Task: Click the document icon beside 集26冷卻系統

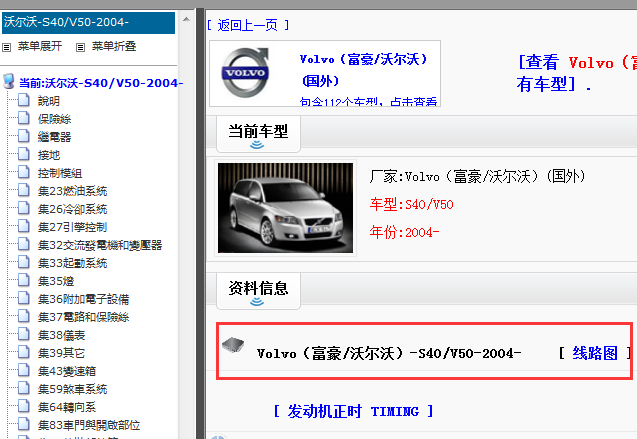Action: click(24, 208)
